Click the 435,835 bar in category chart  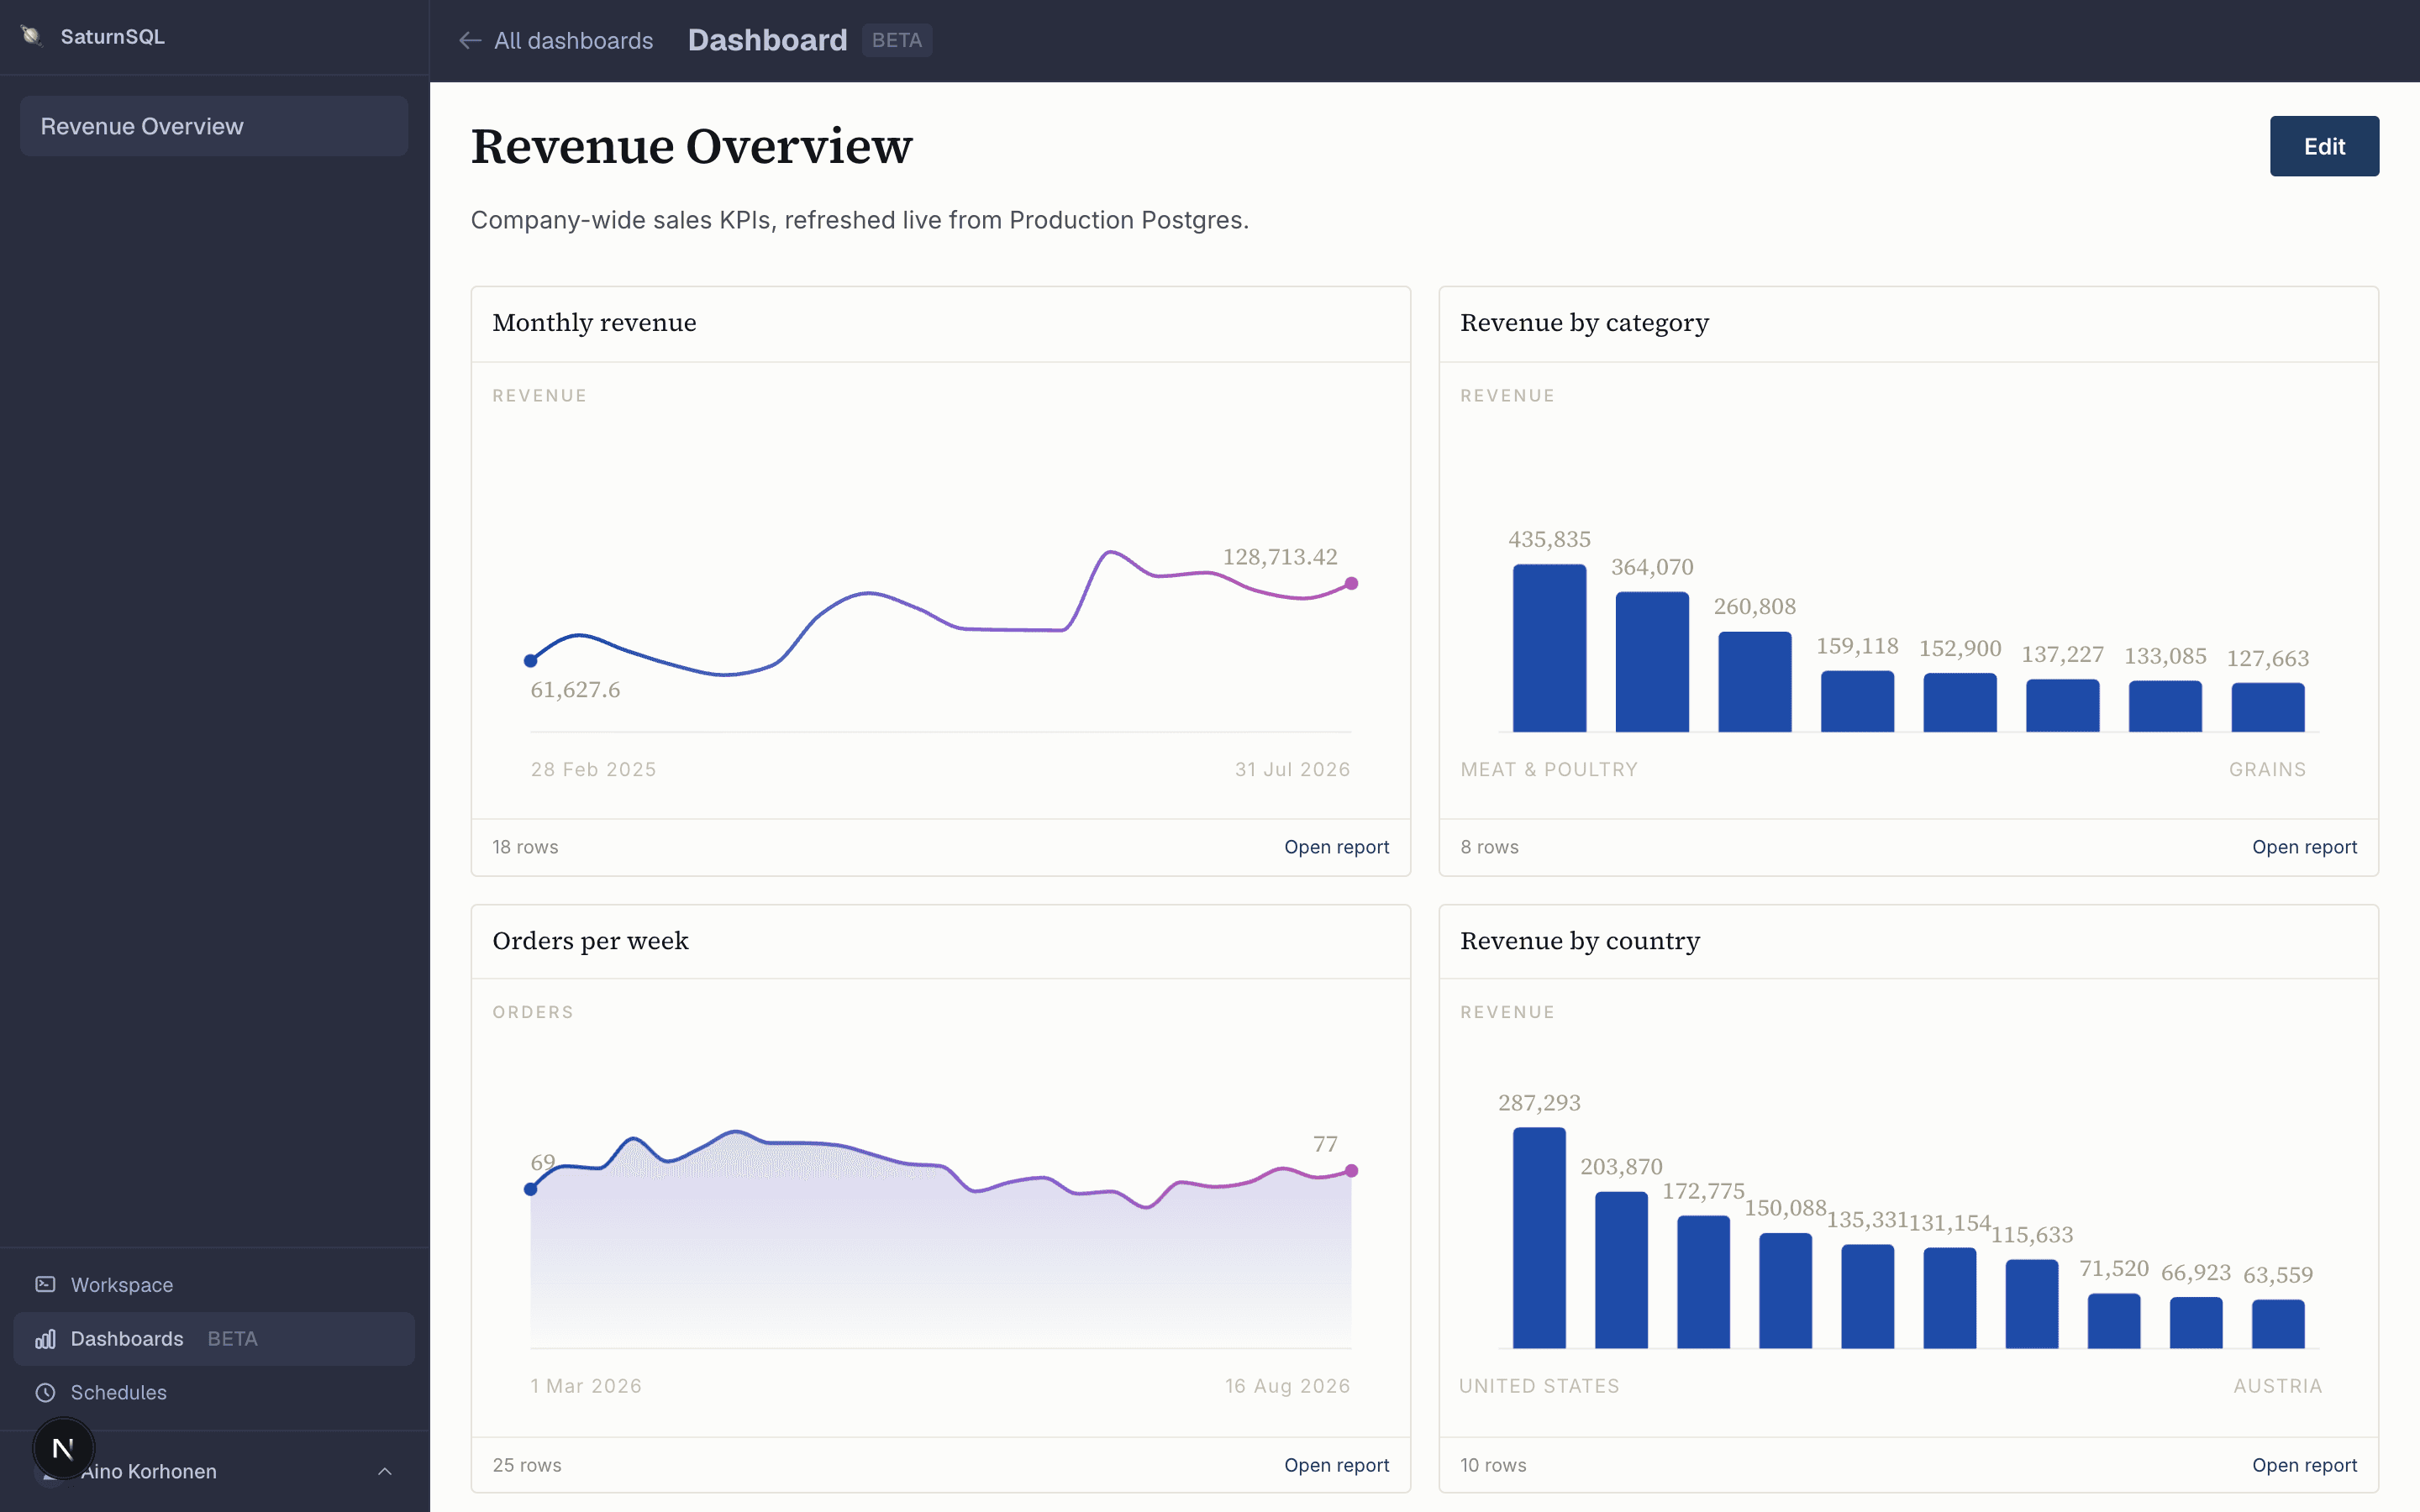1549,648
